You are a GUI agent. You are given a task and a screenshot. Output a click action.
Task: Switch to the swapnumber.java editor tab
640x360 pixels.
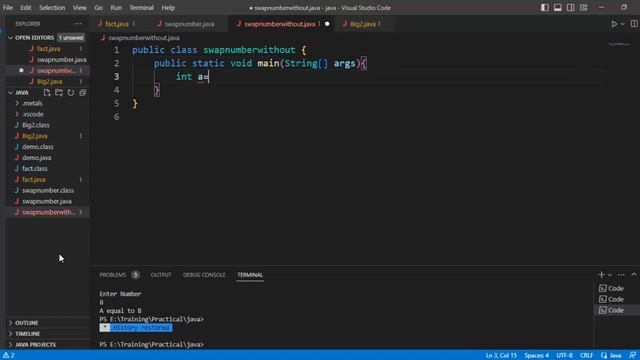(189, 24)
